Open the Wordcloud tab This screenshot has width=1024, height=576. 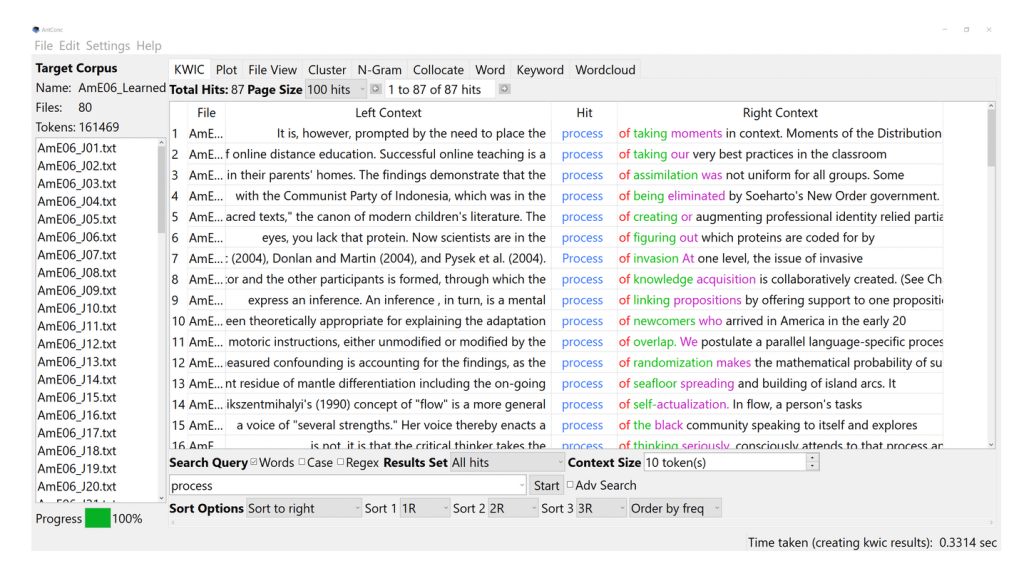605,70
